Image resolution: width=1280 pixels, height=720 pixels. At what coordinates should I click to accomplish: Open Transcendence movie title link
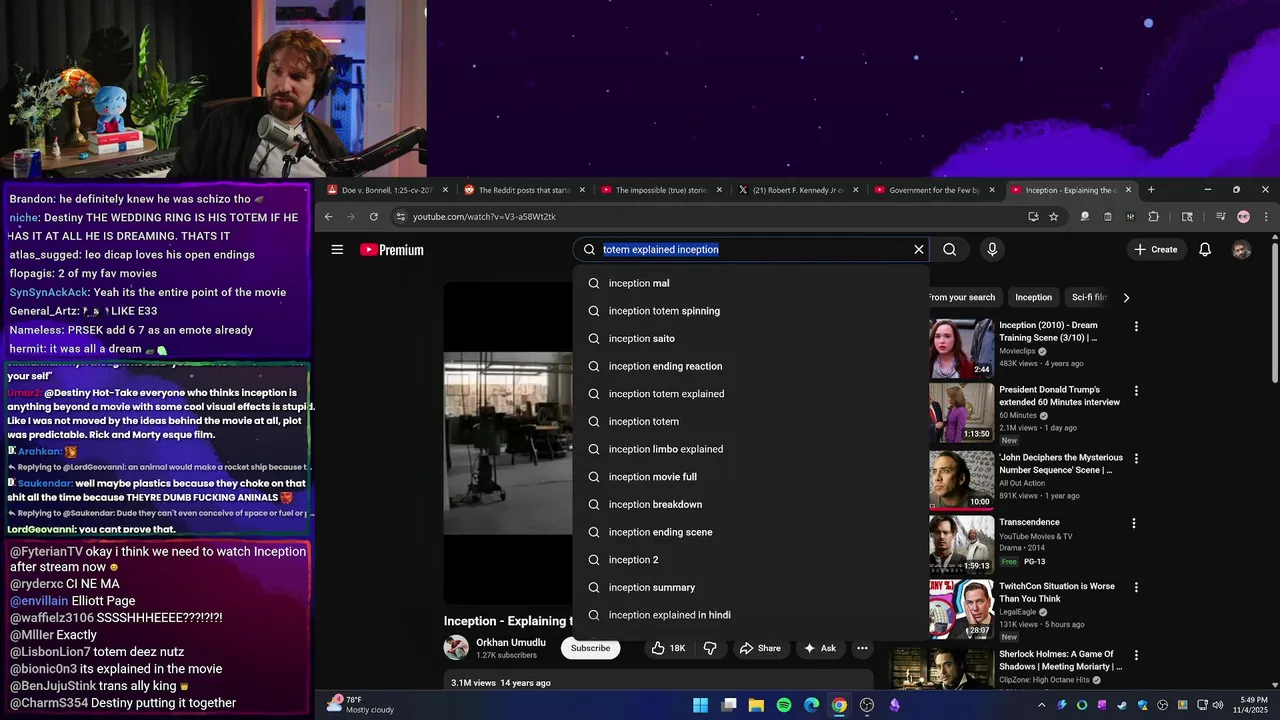(x=1029, y=522)
